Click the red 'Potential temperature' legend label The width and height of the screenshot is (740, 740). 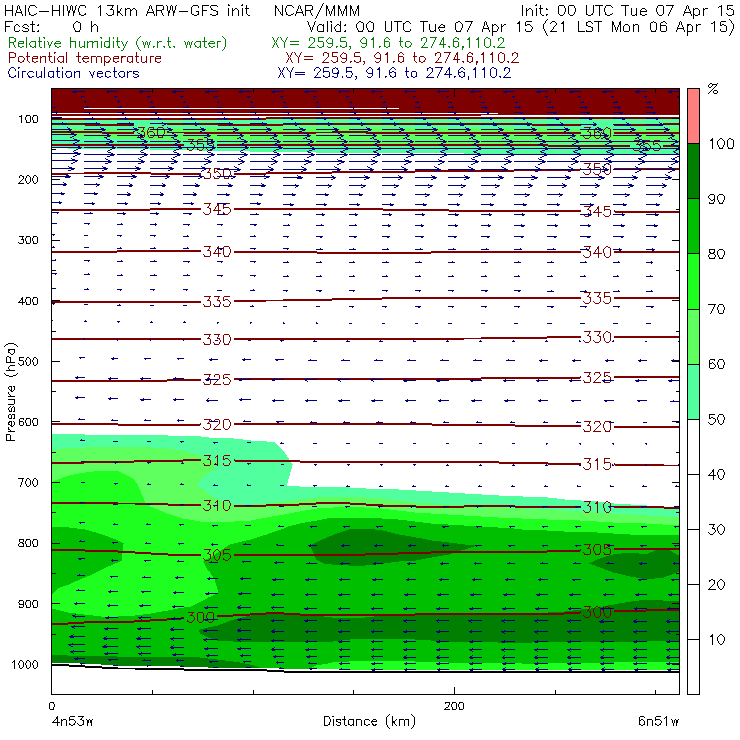85,58
